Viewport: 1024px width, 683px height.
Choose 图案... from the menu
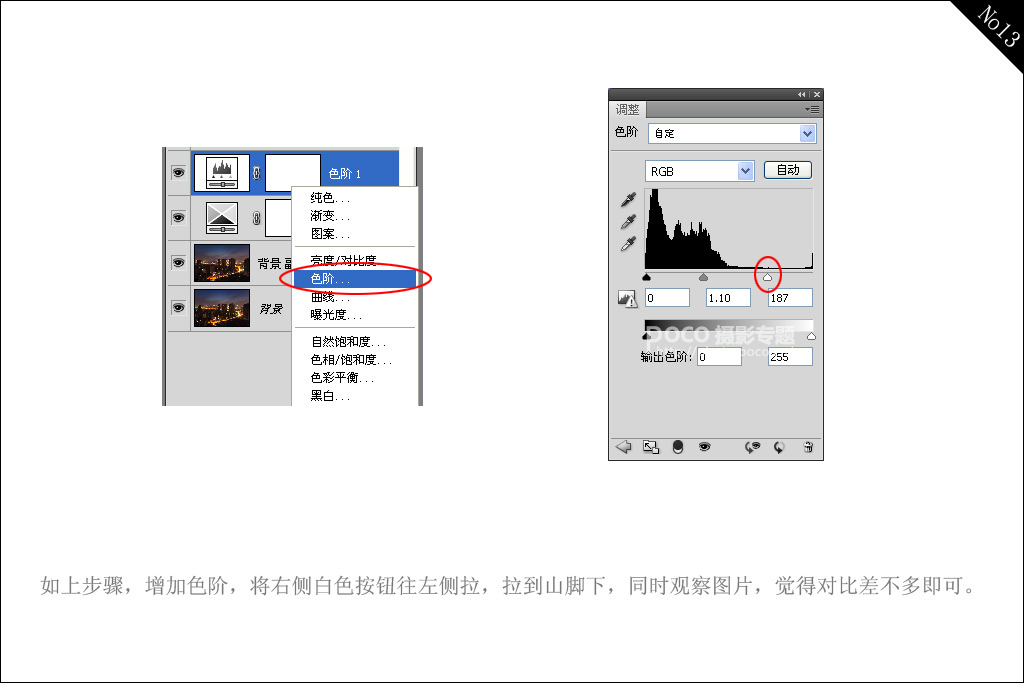[x=355, y=234]
